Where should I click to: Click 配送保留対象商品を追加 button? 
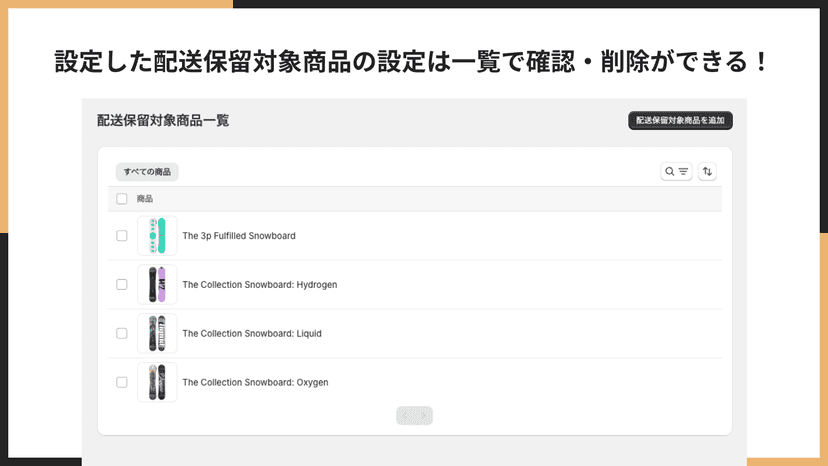(x=680, y=120)
